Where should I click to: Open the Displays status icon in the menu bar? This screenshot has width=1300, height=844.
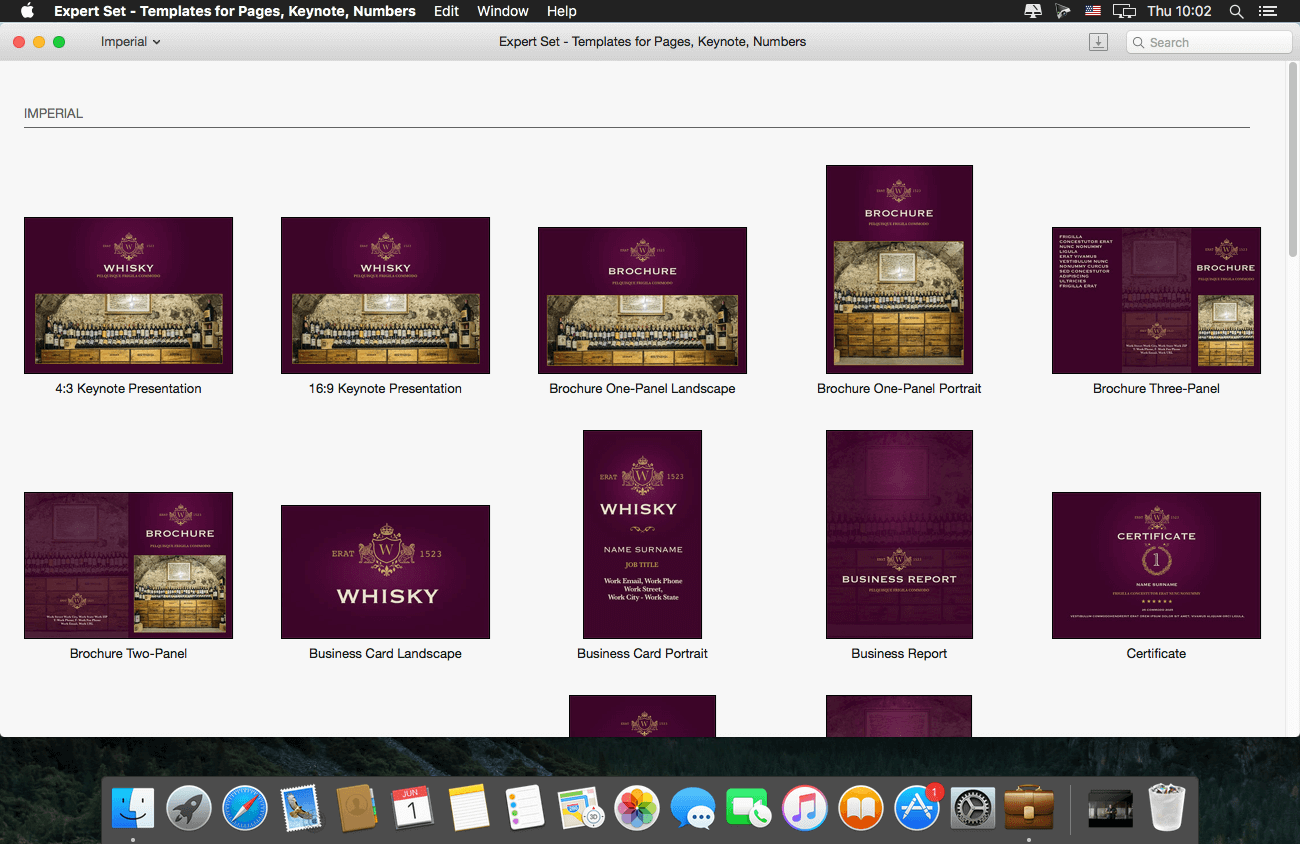point(1125,11)
